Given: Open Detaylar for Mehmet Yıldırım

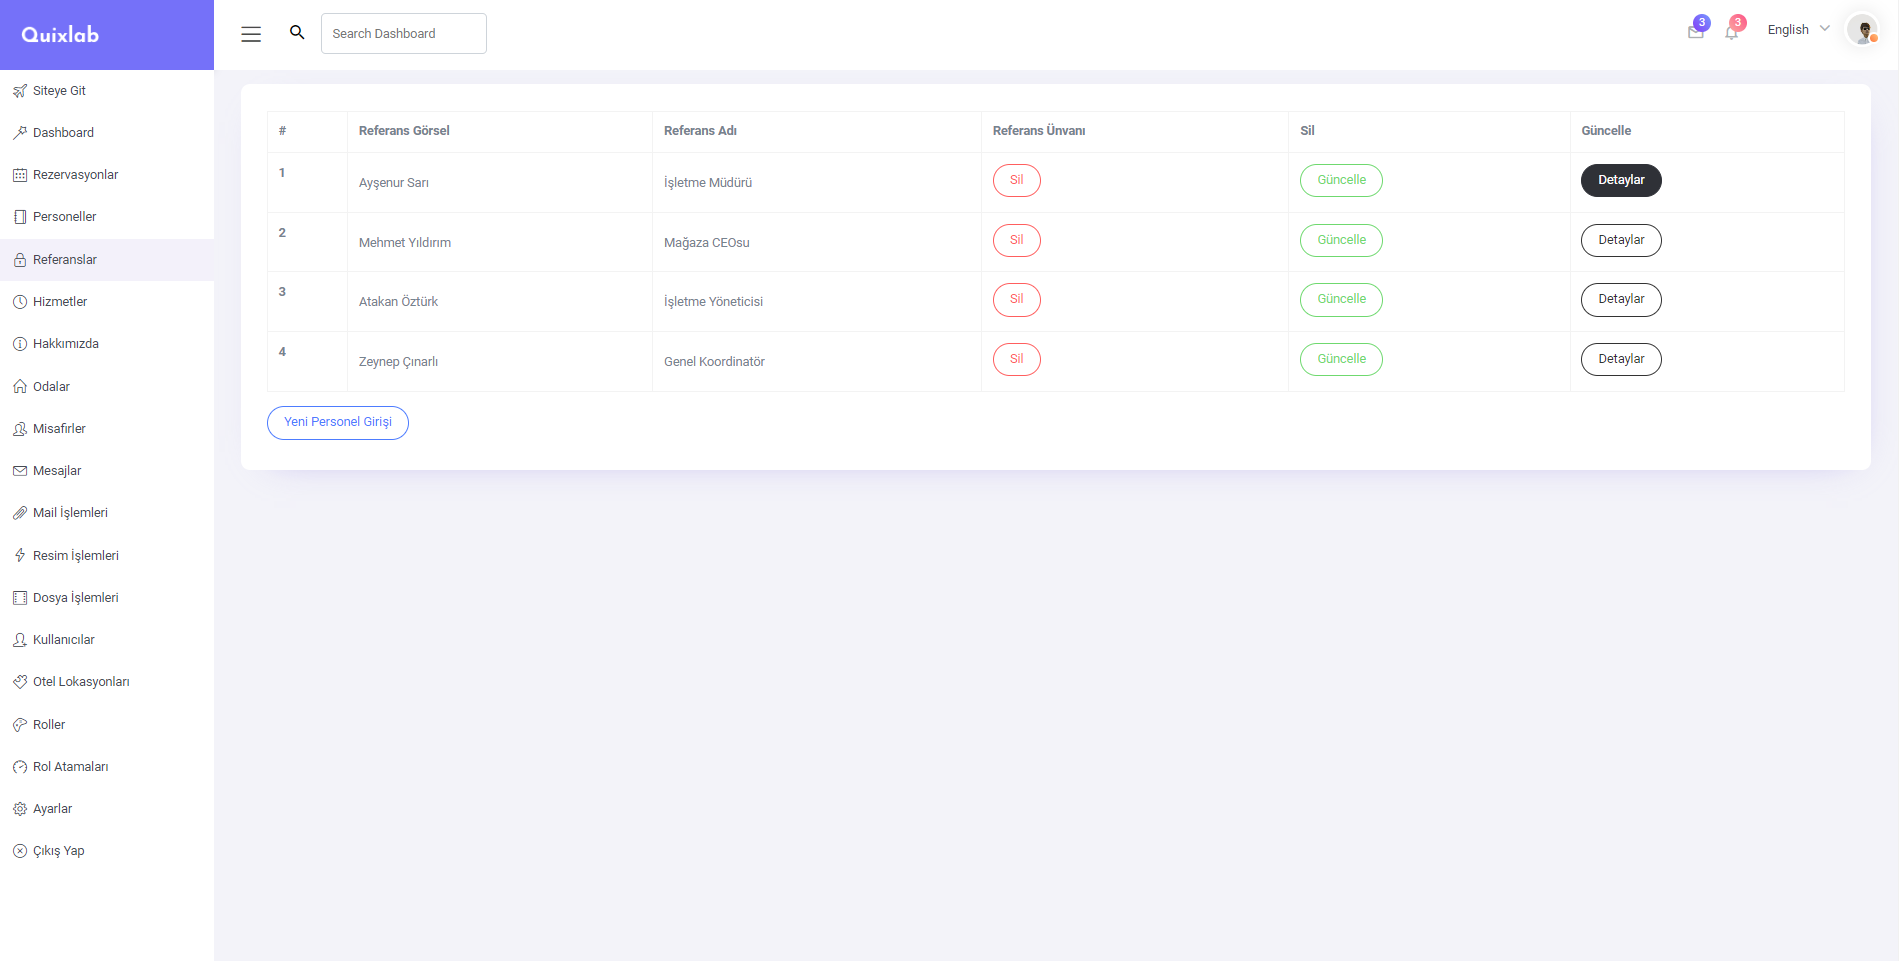Looking at the screenshot, I should click(x=1621, y=240).
